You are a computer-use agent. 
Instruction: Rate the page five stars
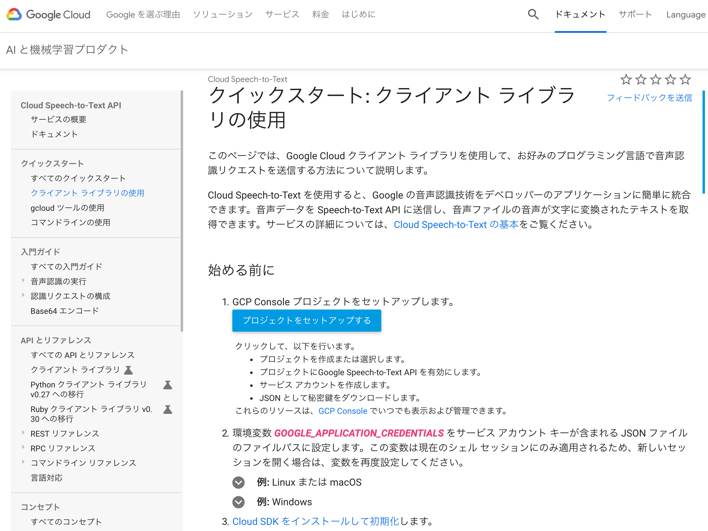coord(685,80)
